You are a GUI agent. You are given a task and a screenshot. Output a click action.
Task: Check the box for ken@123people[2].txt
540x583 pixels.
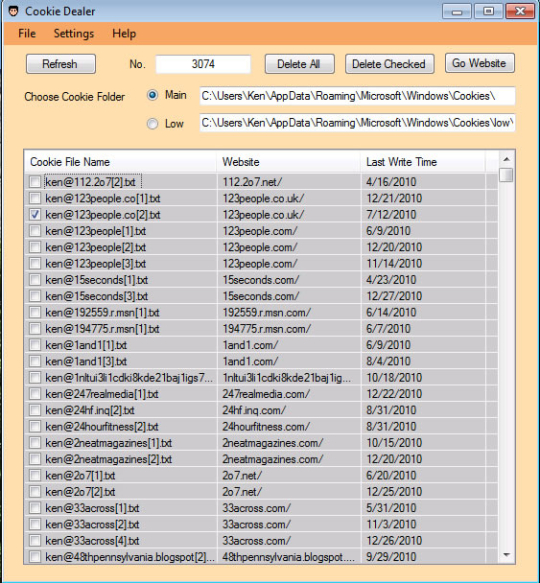pyautogui.click(x=35, y=247)
